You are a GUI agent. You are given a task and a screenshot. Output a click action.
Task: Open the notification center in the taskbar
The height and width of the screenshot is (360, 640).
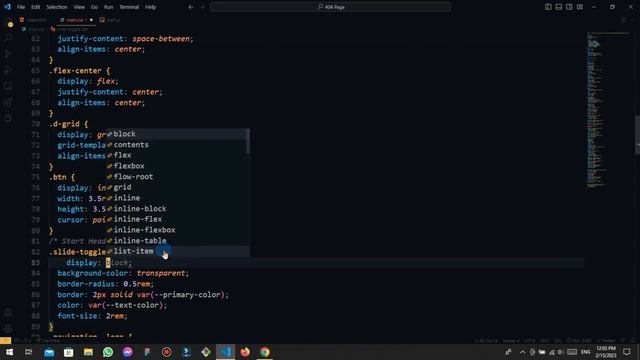pyautogui.click(x=627, y=352)
